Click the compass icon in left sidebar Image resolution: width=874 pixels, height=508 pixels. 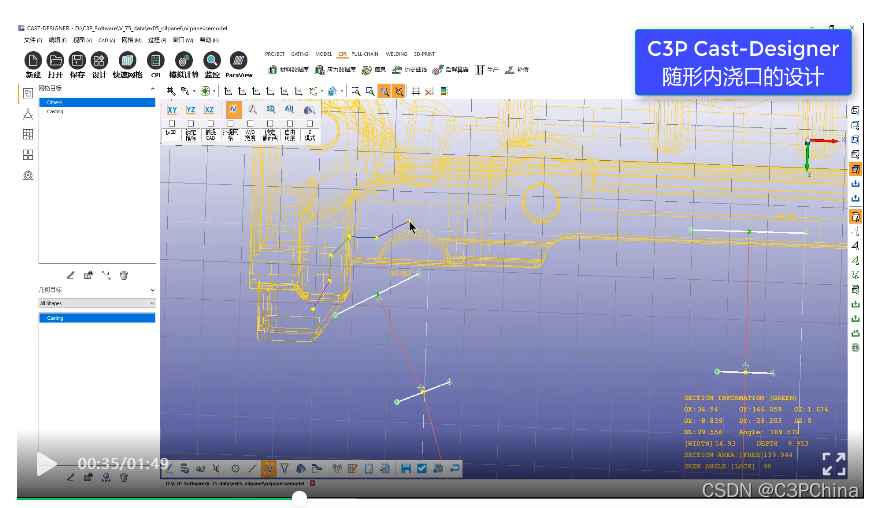click(28, 114)
